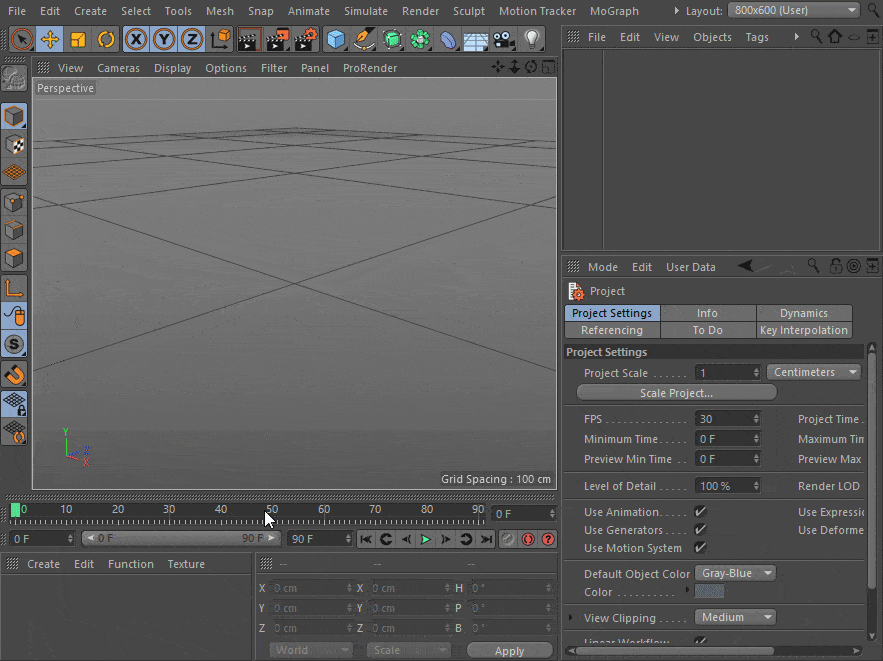Select the Rotate tool icon
The height and width of the screenshot is (661, 883).
coord(106,40)
